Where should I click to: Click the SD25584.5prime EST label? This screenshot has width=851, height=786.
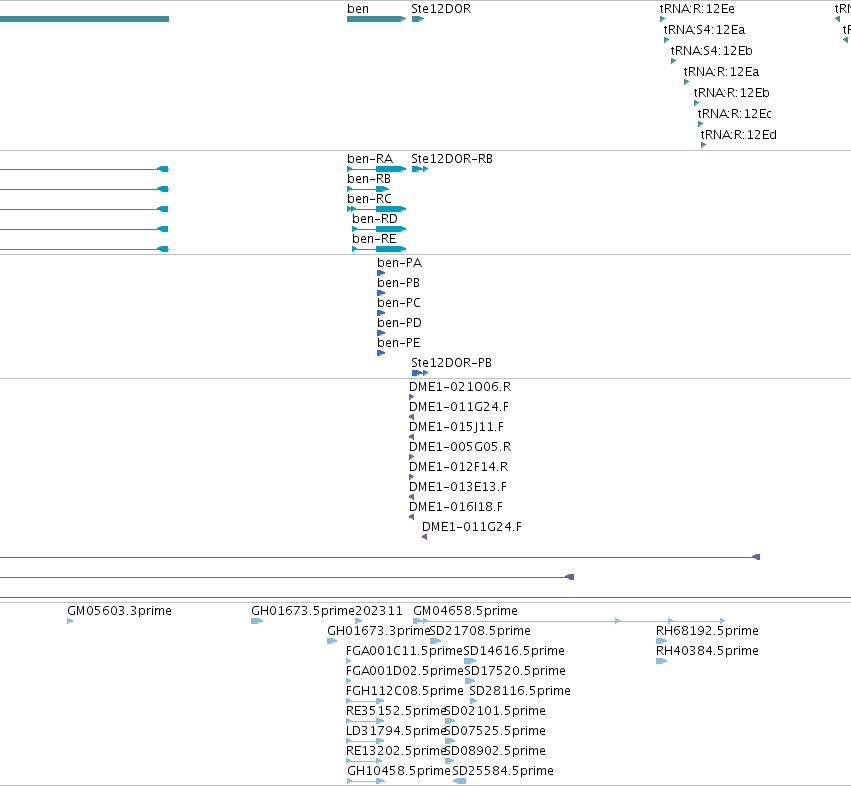(503, 771)
